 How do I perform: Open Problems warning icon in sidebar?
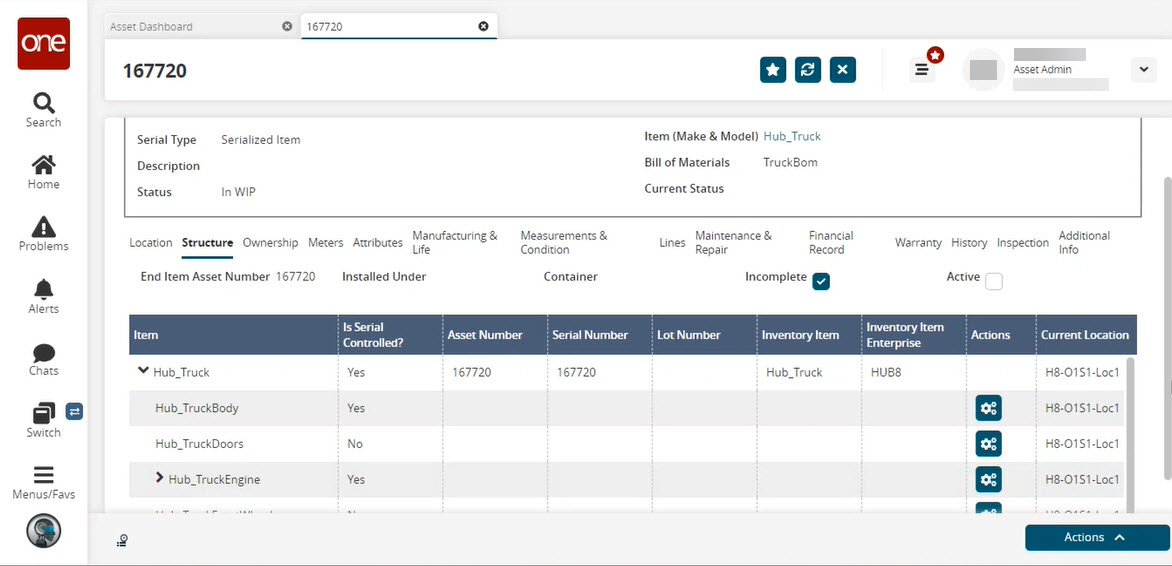[x=44, y=234]
